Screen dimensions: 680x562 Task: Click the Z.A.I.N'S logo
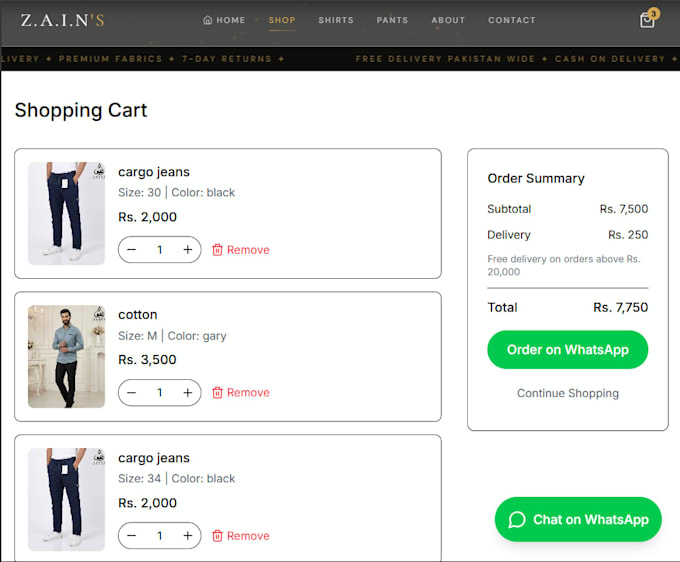coord(62,20)
